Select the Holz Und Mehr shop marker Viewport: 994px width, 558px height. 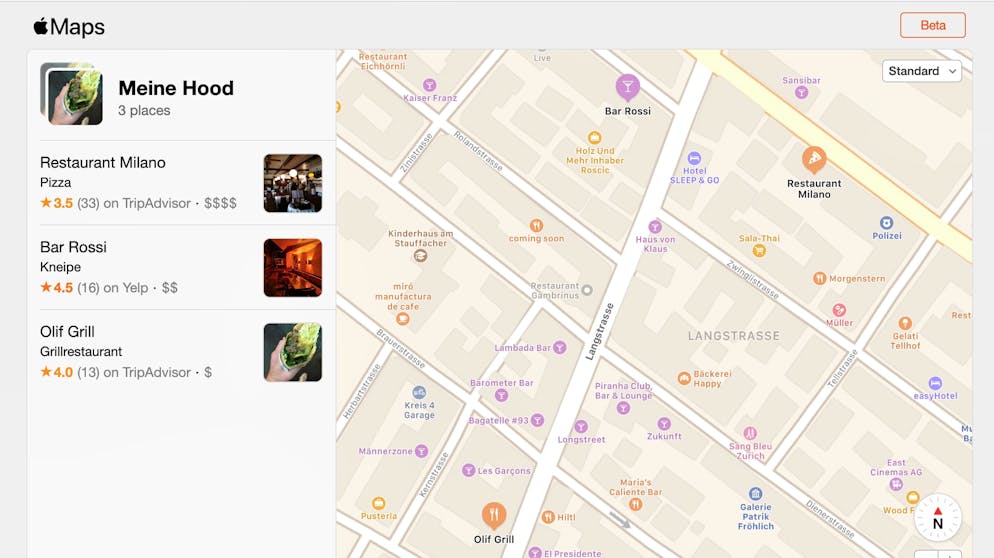pyautogui.click(x=595, y=138)
